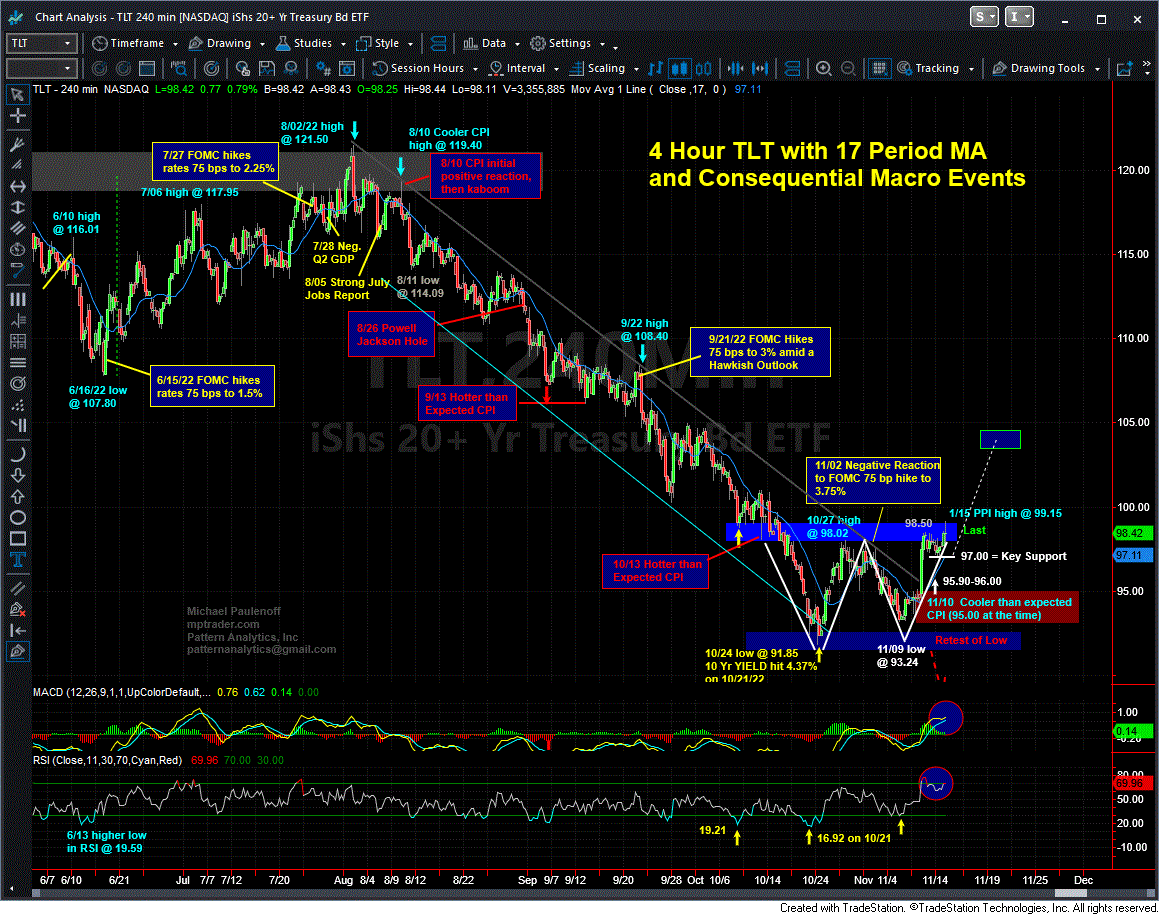
Task: Open the Style menu
Action: (378, 44)
